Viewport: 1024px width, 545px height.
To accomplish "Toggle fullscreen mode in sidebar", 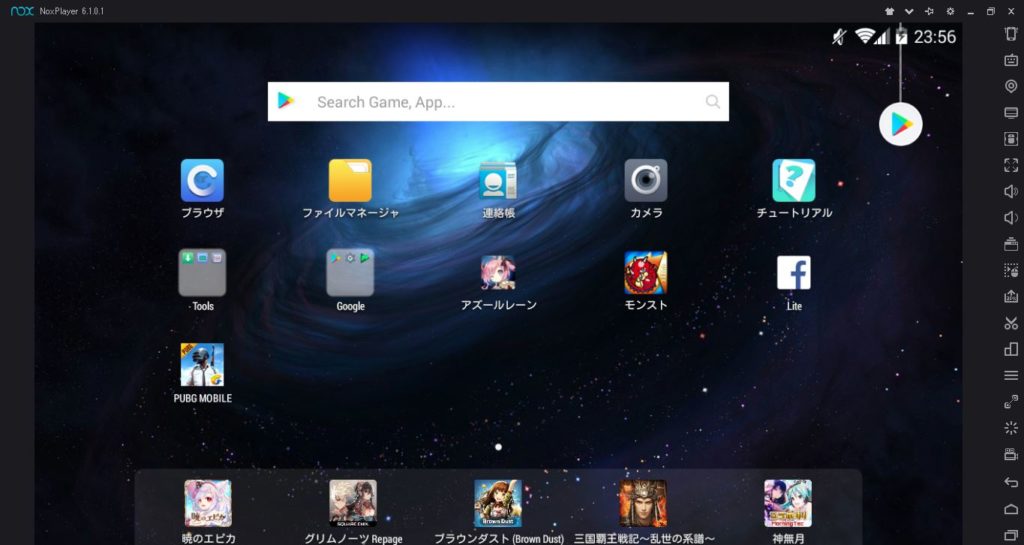I will [1011, 165].
